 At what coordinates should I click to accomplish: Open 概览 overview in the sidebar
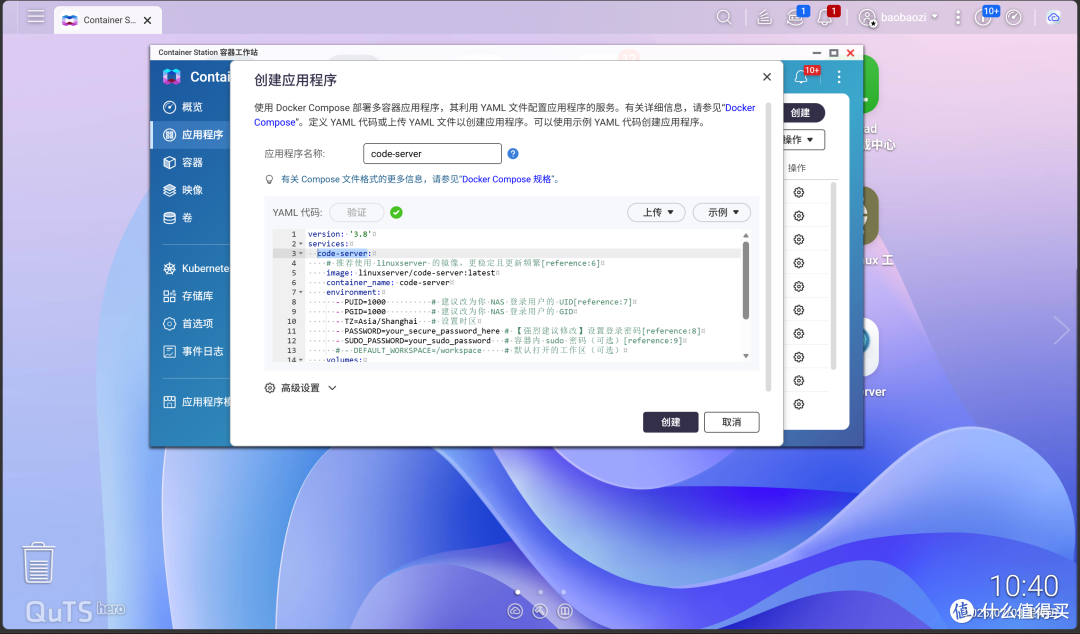click(x=191, y=107)
